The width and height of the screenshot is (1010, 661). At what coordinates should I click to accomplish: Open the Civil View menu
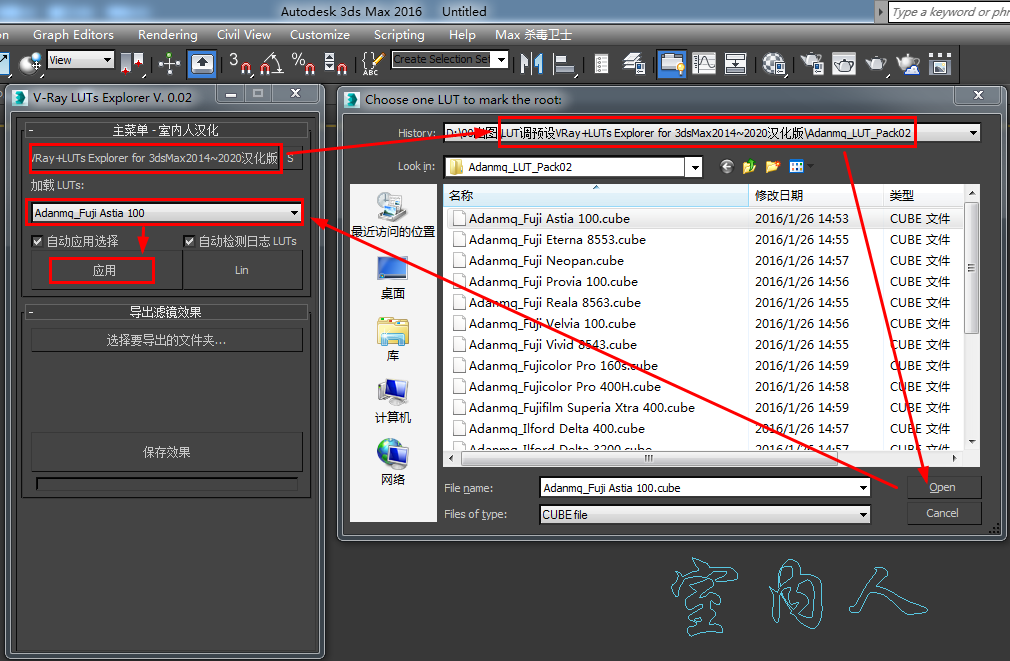[243, 35]
